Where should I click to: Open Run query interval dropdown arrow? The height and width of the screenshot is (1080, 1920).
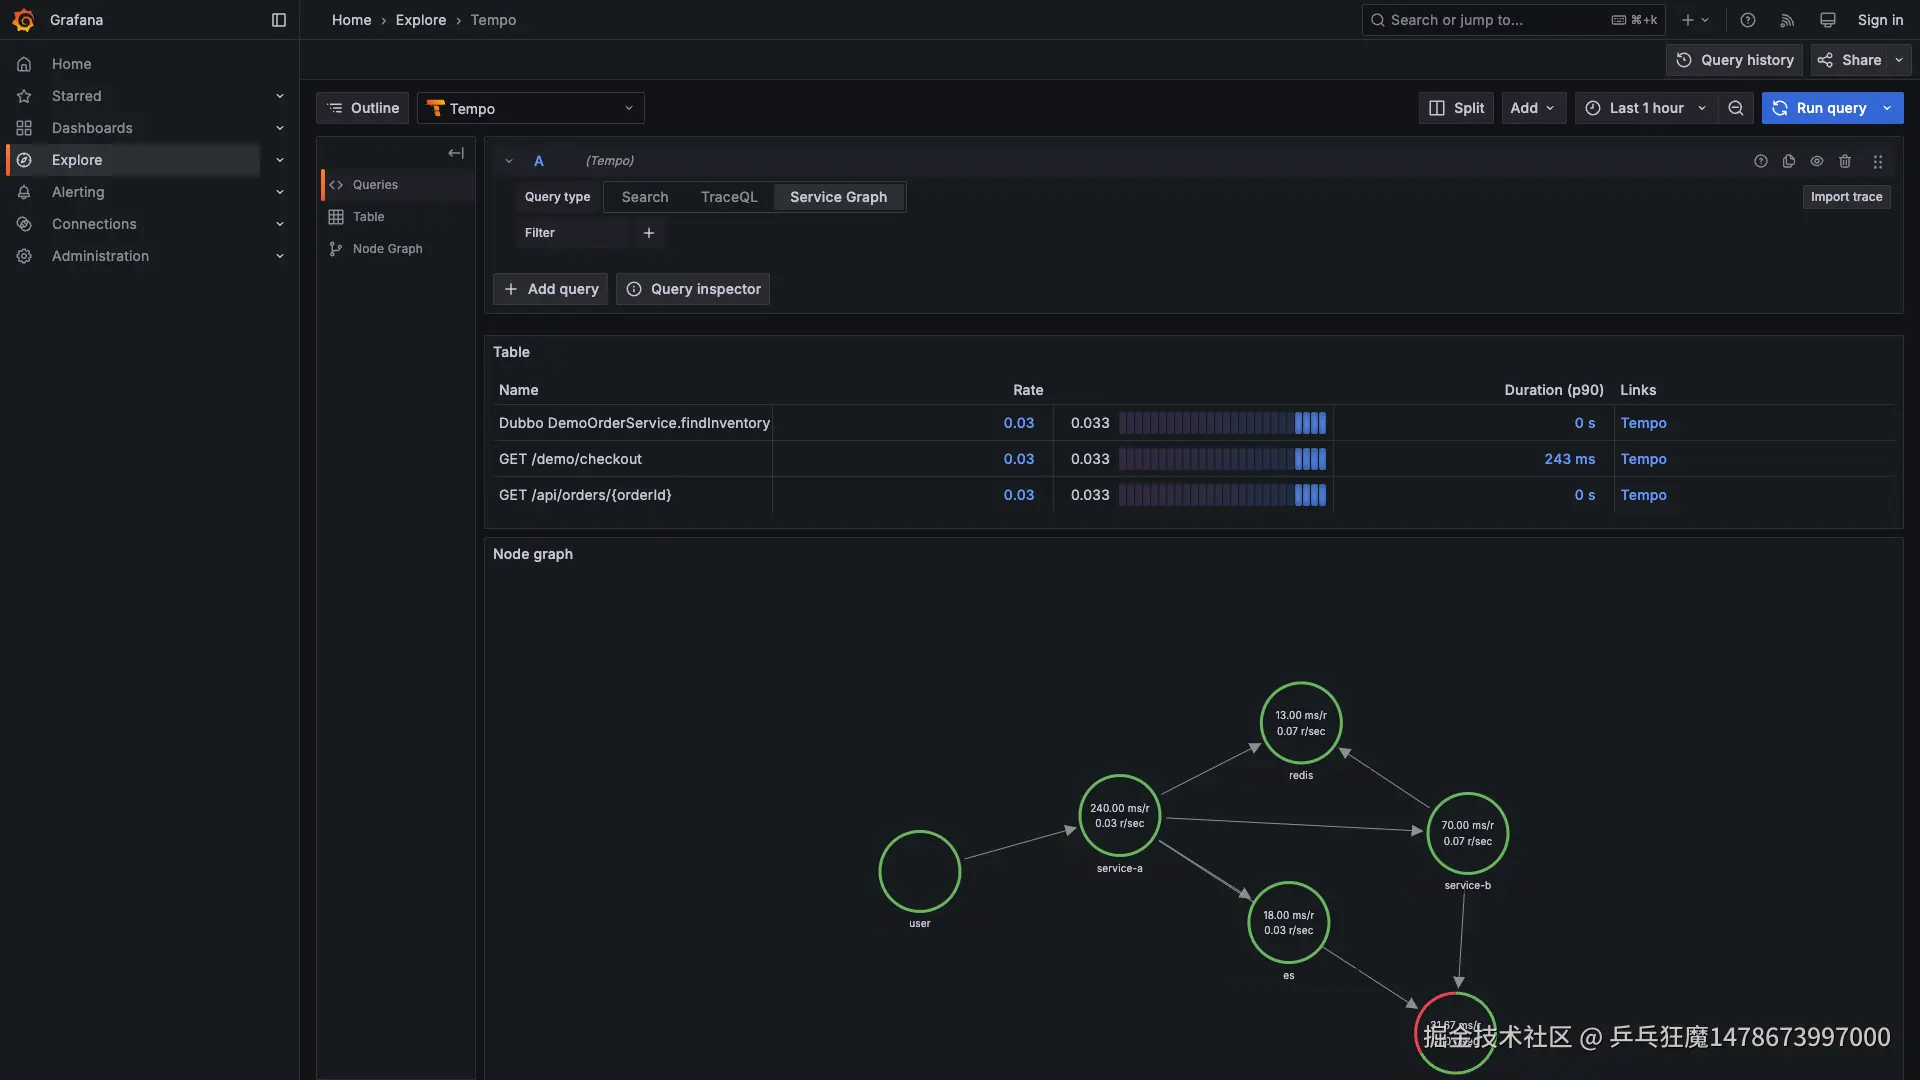[x=1888, y=108]
